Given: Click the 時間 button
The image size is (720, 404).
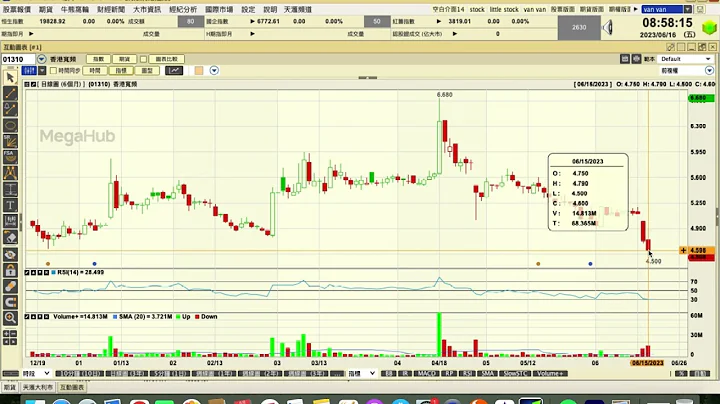Looking at the screenshot, I should pos(95,70).
